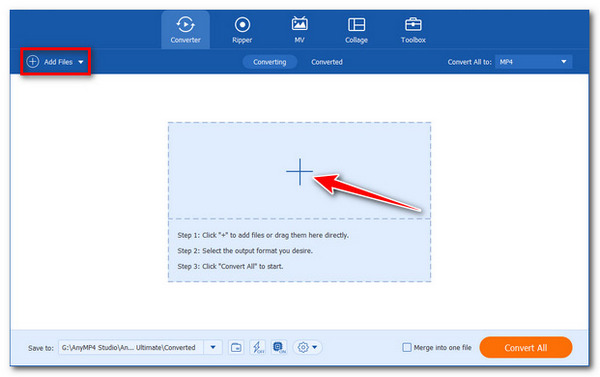Switch to the Collage tab
The image size is (600, 377).
pos(356,30)
